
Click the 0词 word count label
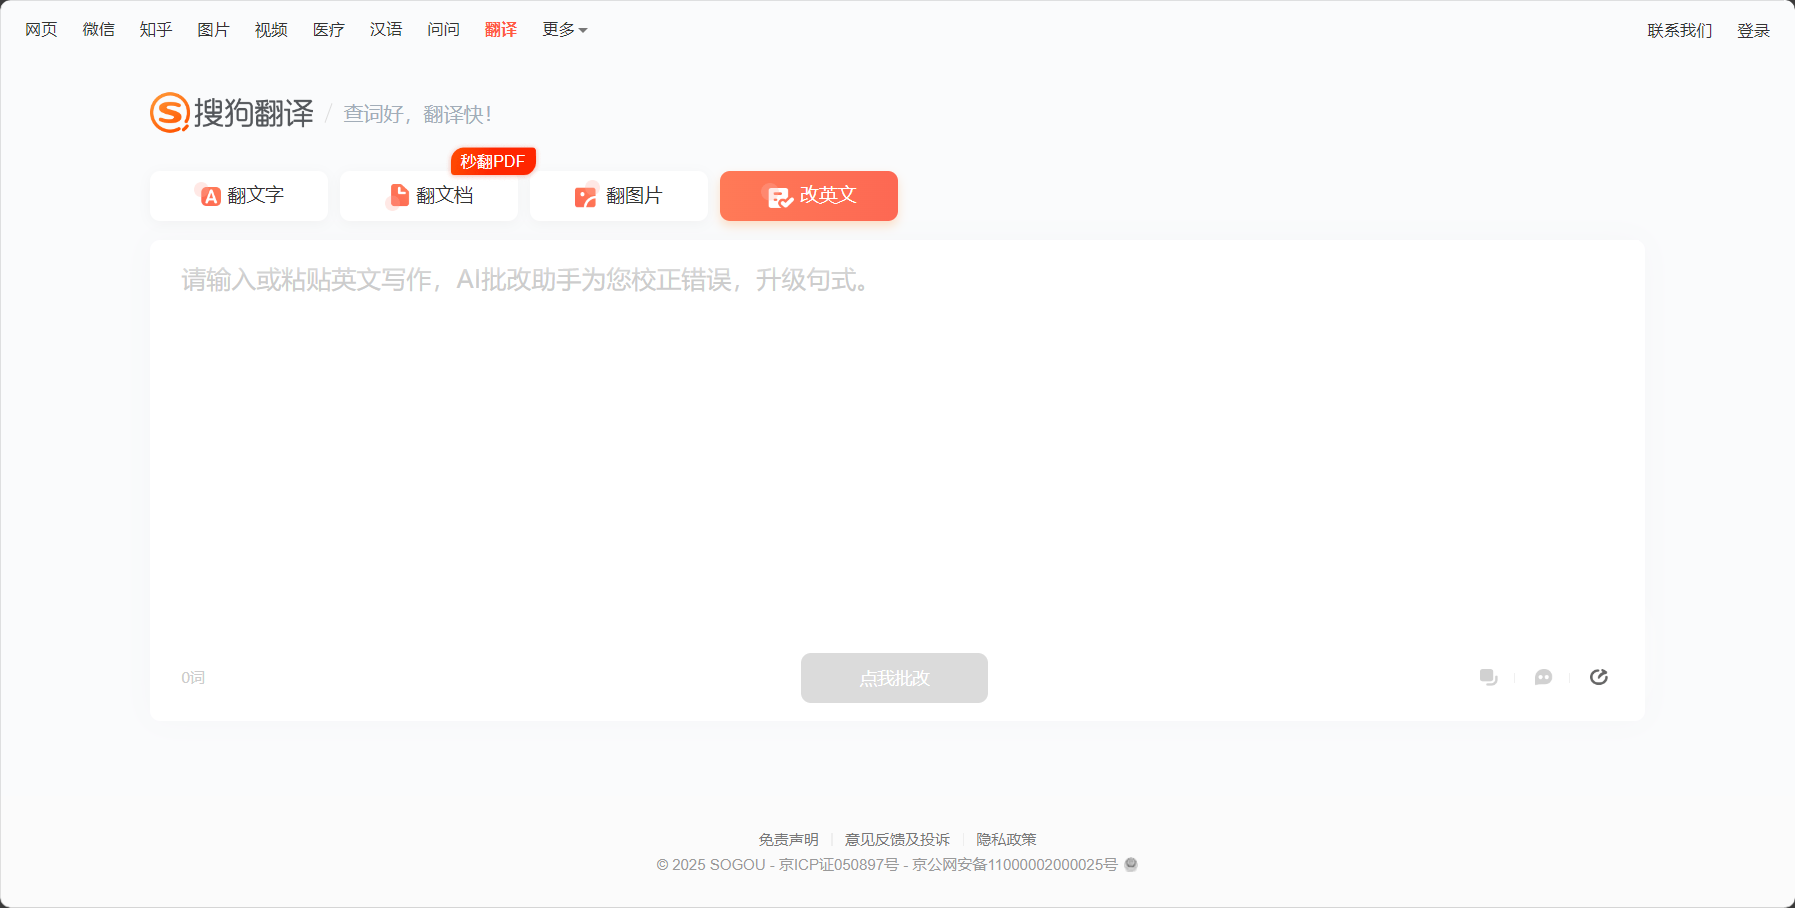click(193, 678)
